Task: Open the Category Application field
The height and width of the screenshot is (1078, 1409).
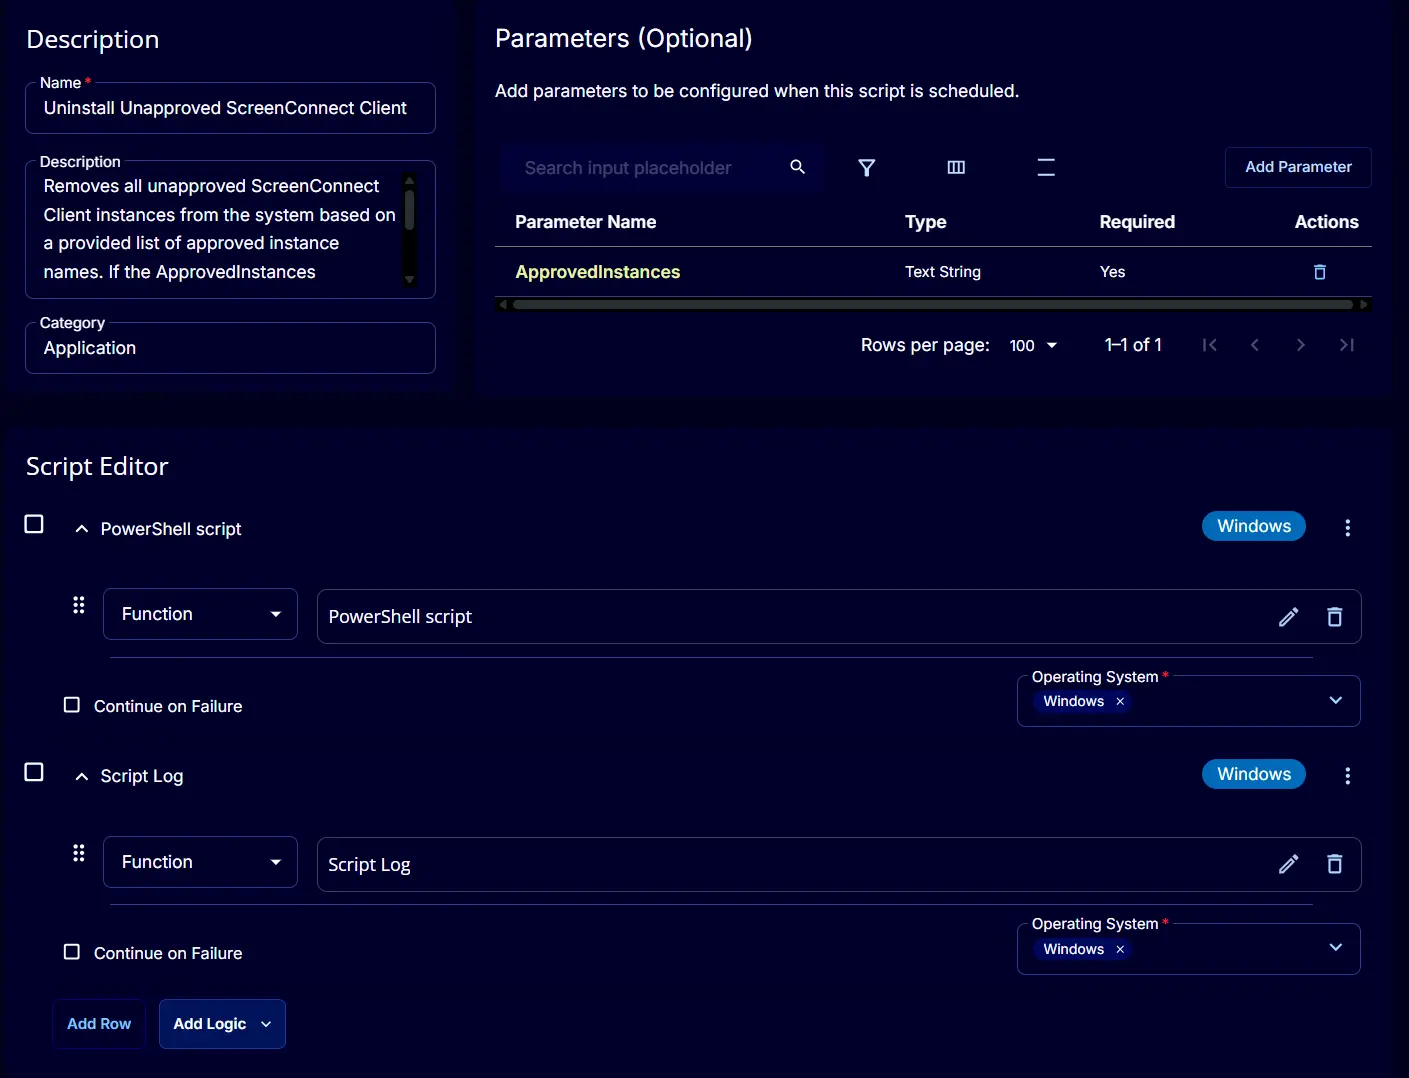Action: tap(230, 348)
